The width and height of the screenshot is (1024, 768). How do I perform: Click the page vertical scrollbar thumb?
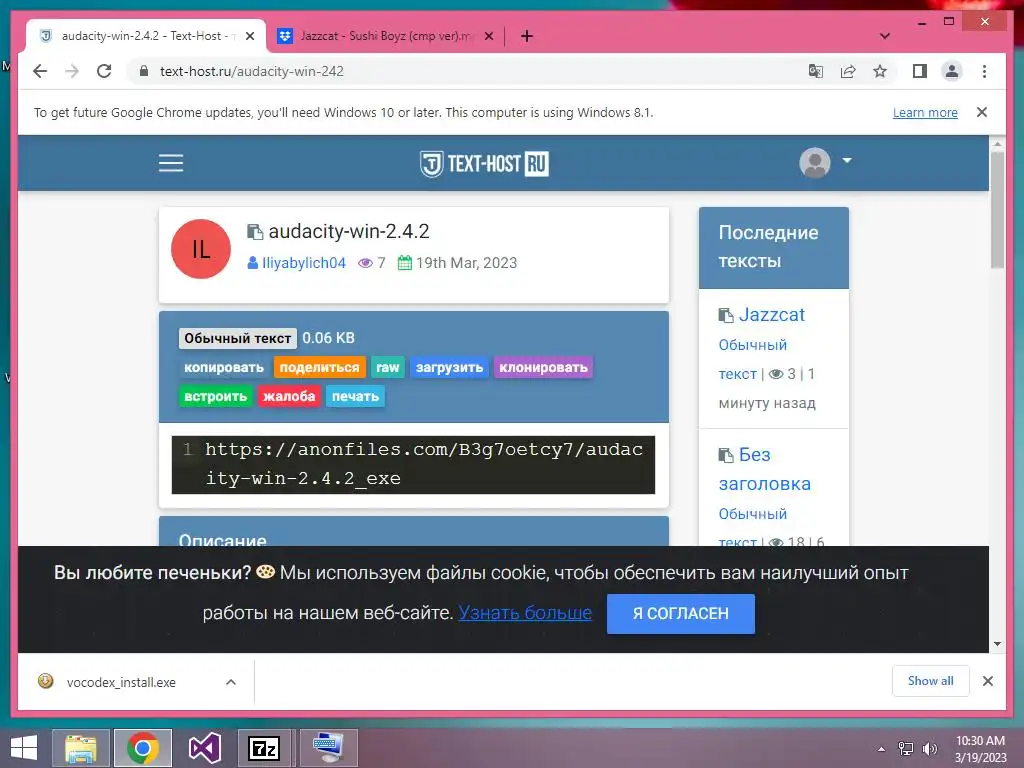997,210
